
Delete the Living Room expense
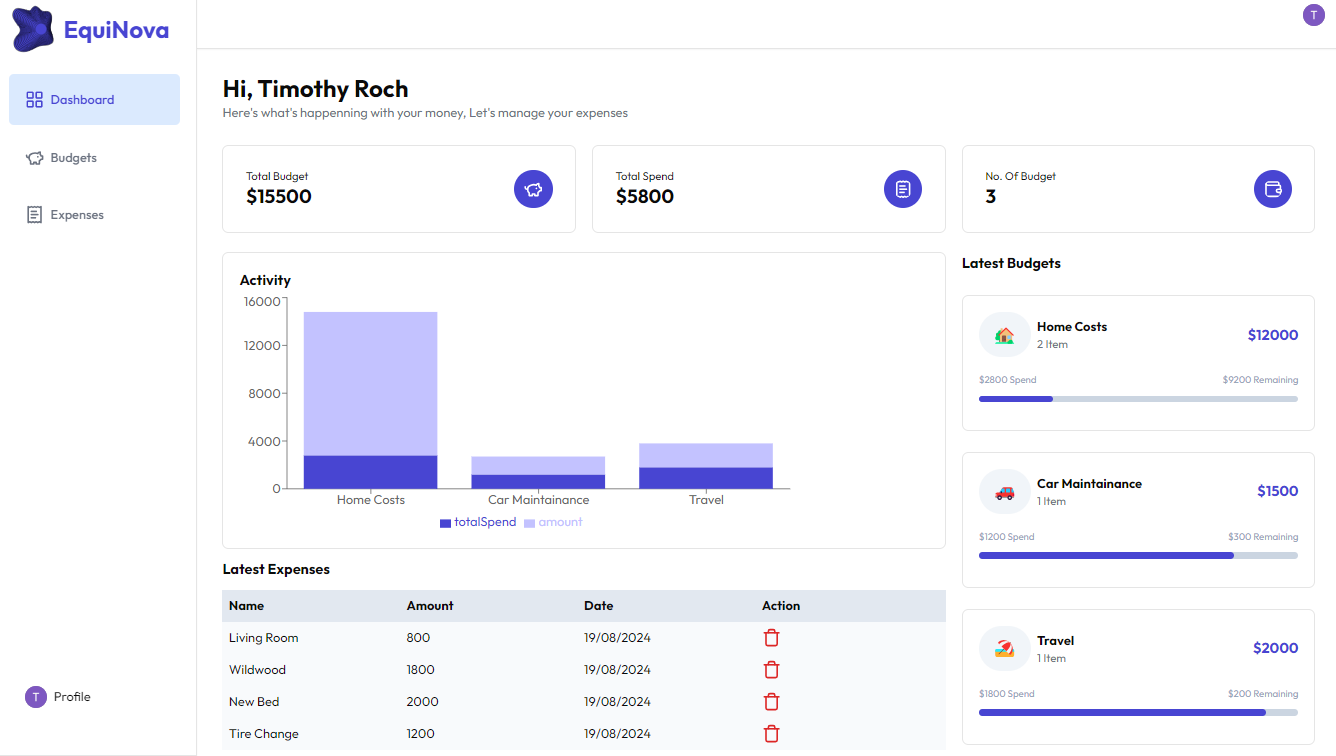tap(771, 638)
